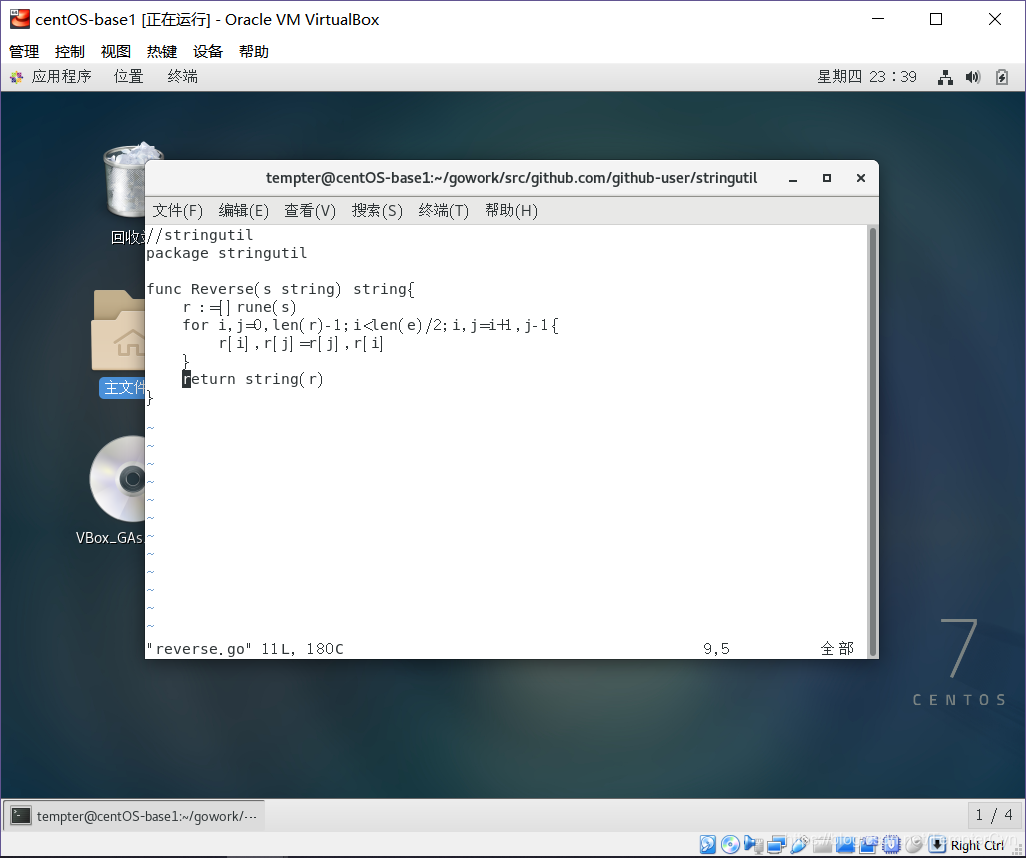Click the 'r :=[] rune(s)' line
The height and width of the screenshot is (858, 1026).
239,307
